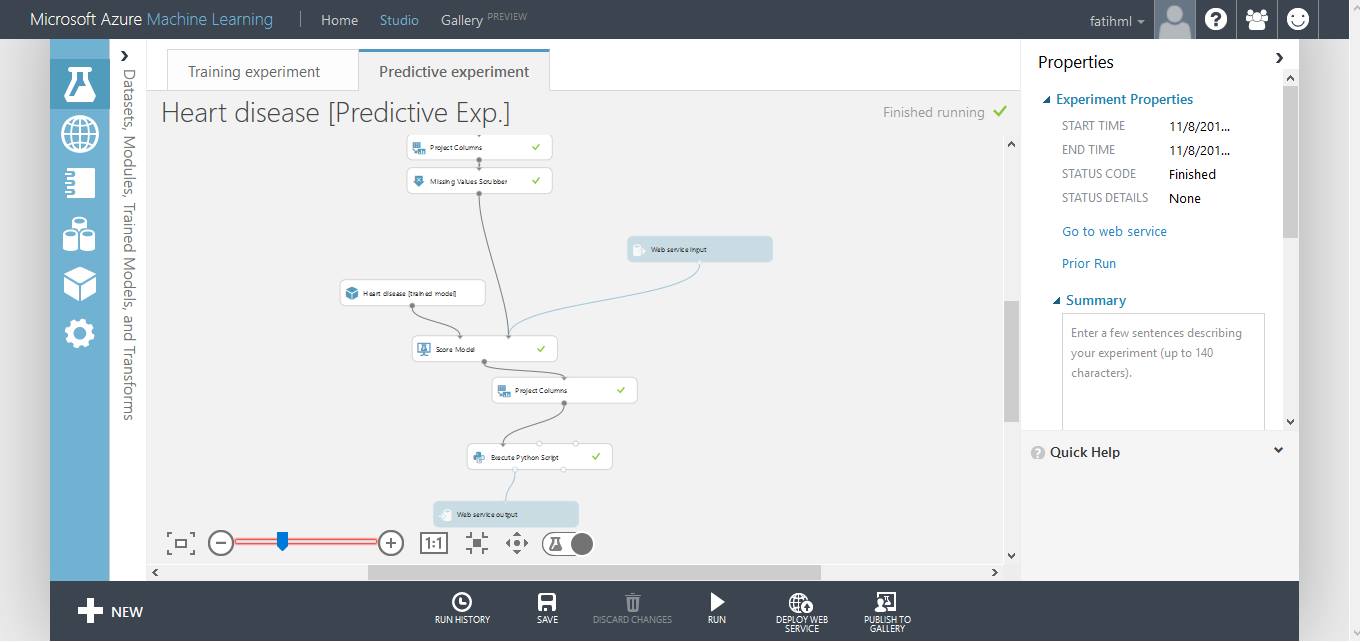Screen dimensions: 1366x642
Task: Select the Missing Values Scrubber module
Action: pos(480,181)
